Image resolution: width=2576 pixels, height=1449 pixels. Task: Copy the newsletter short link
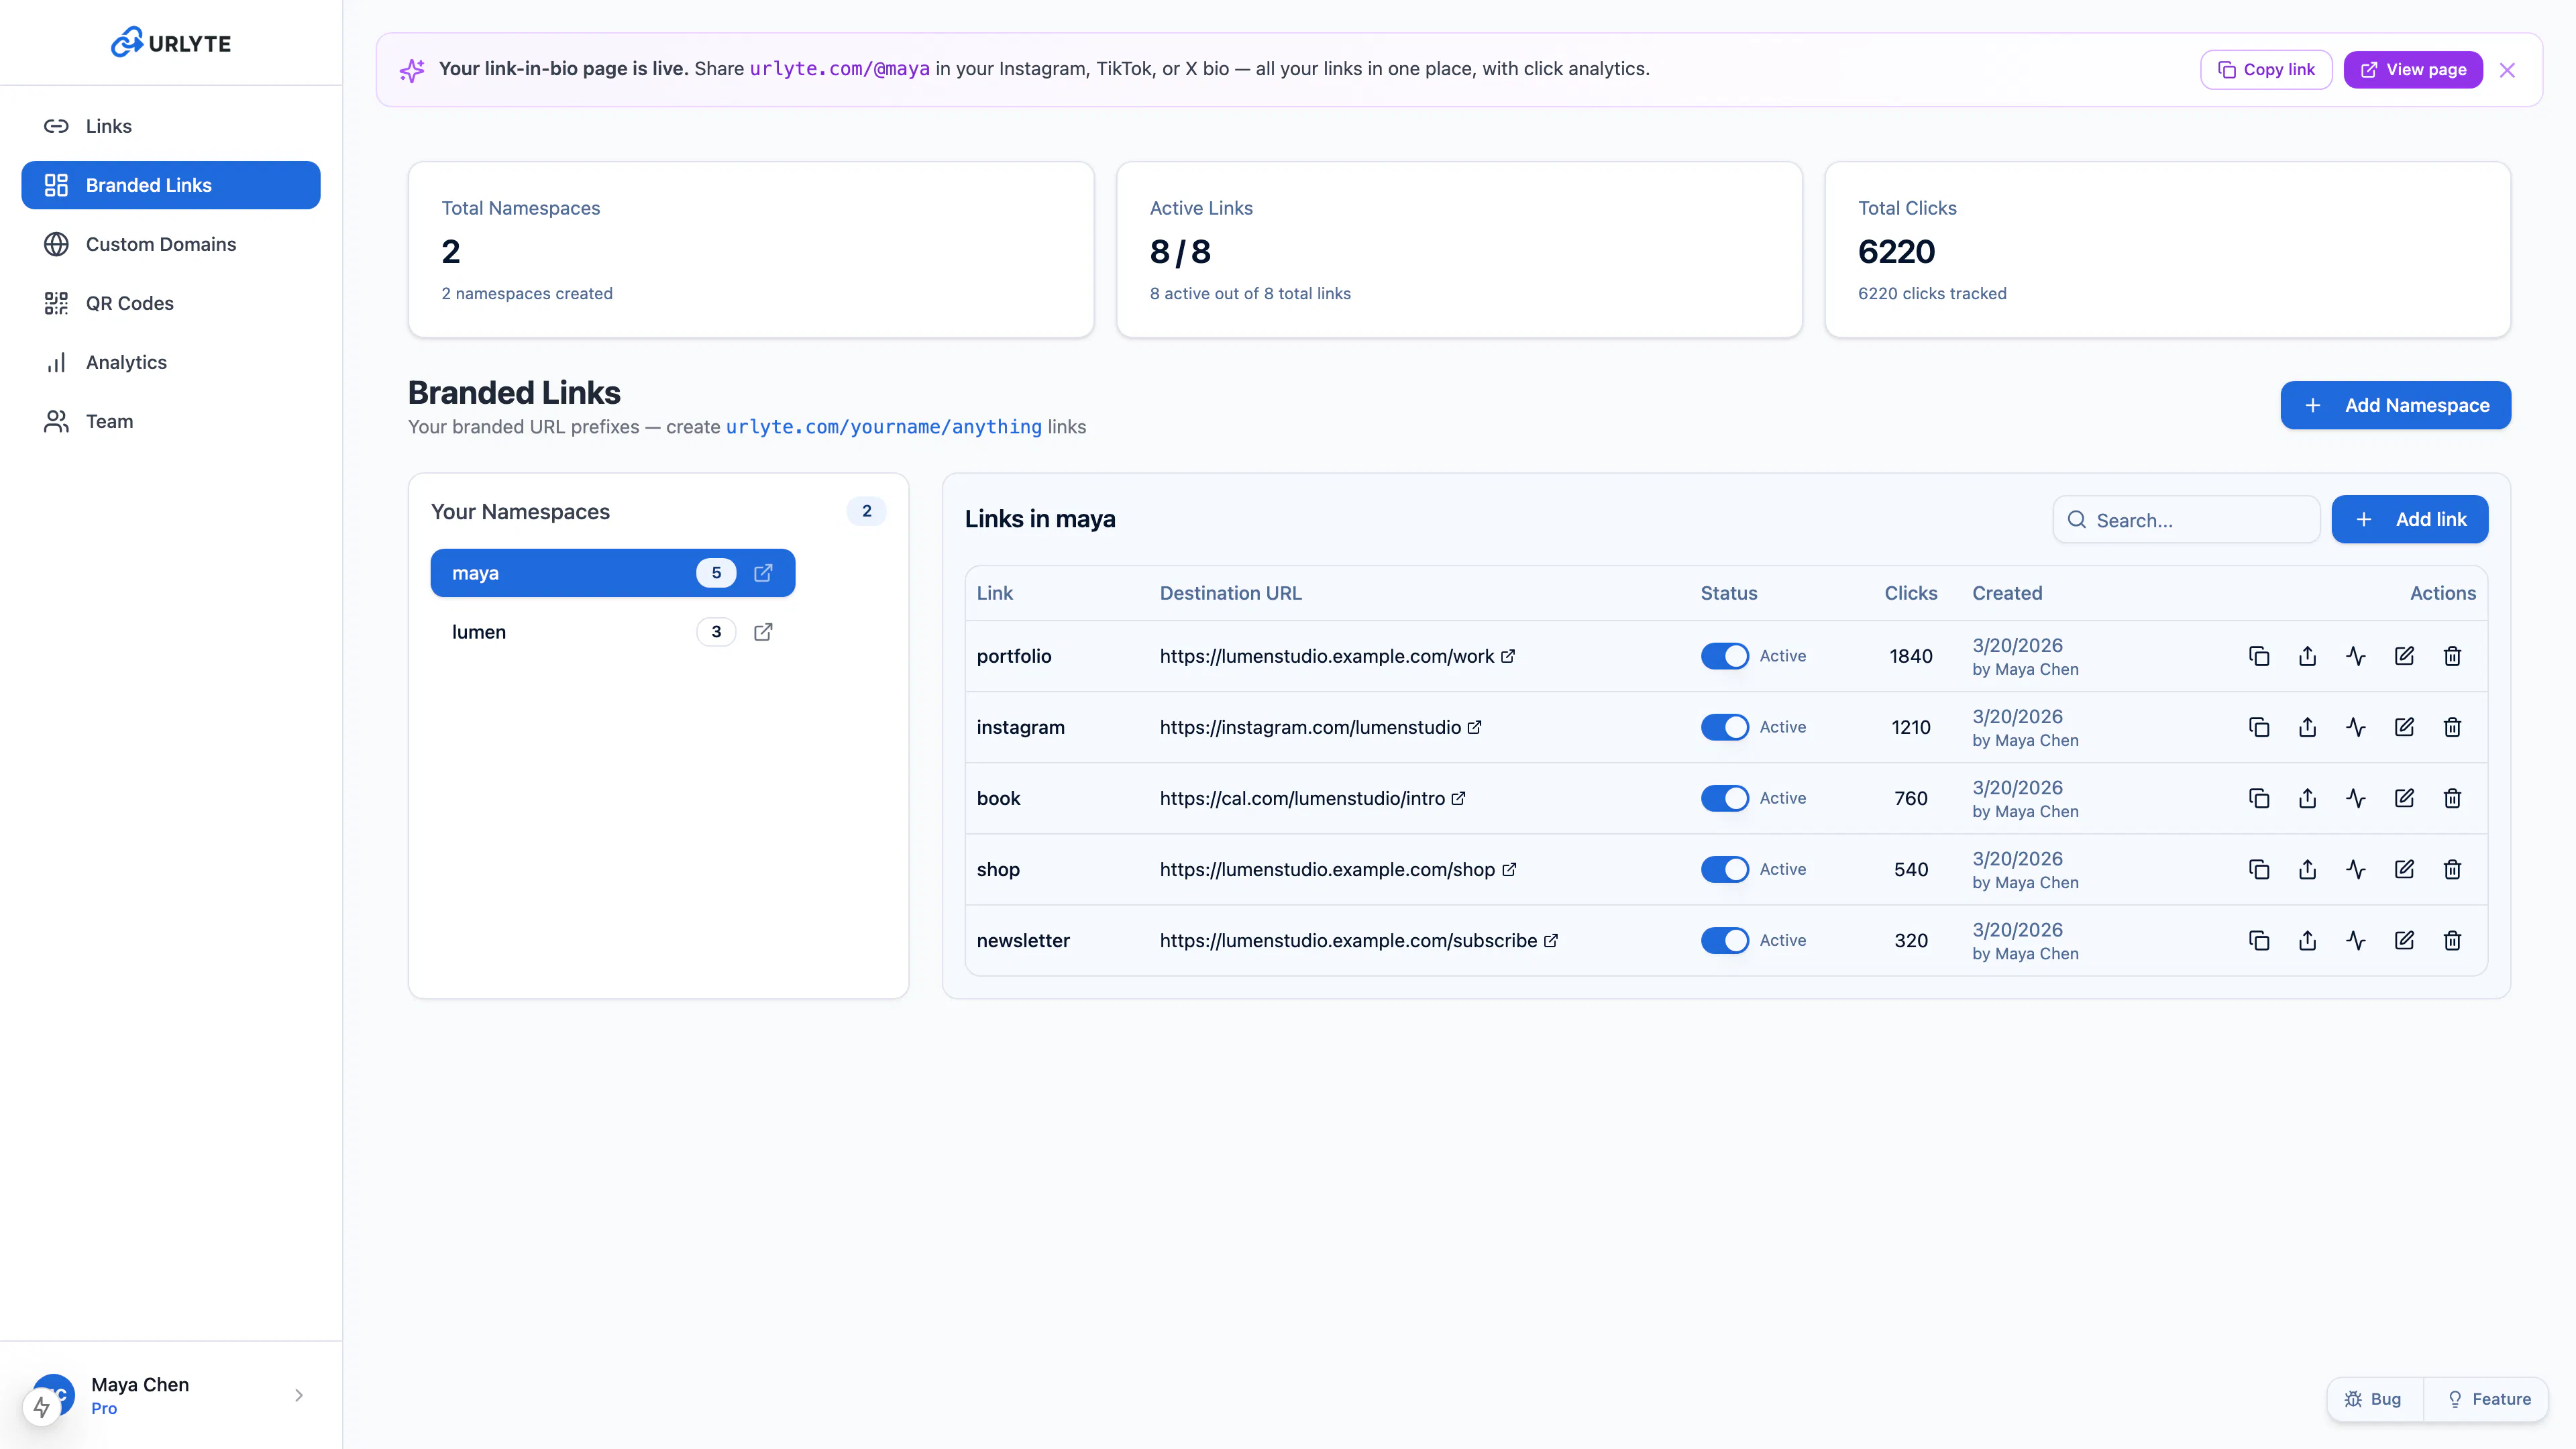coord(2259,940)
